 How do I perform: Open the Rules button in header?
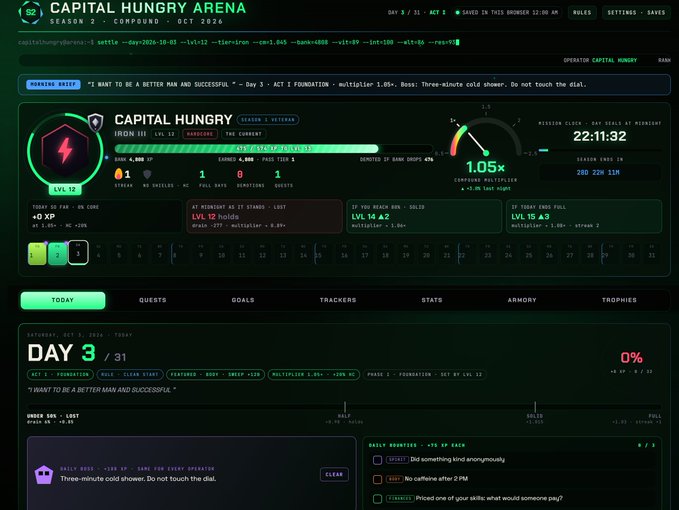(582, 13)
